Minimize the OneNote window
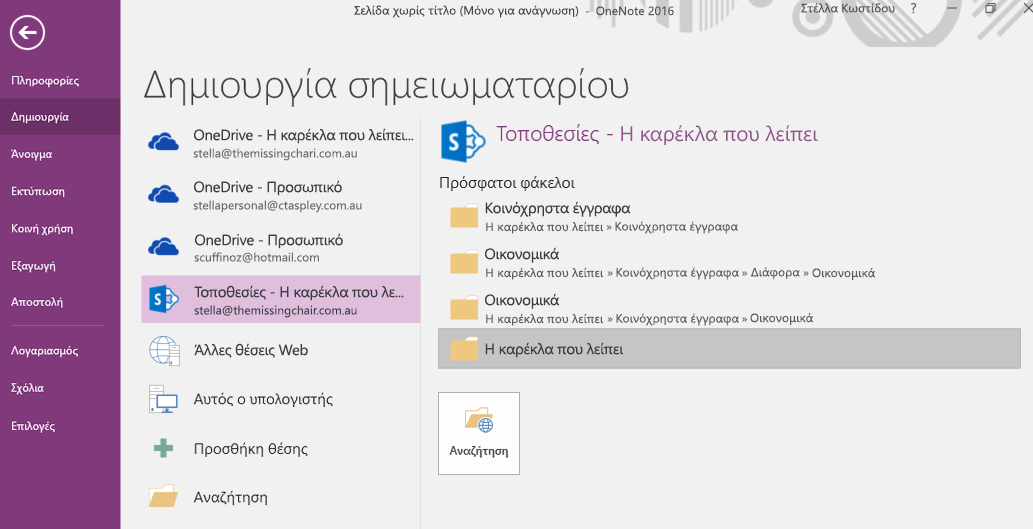 click(x=952, y=9)
